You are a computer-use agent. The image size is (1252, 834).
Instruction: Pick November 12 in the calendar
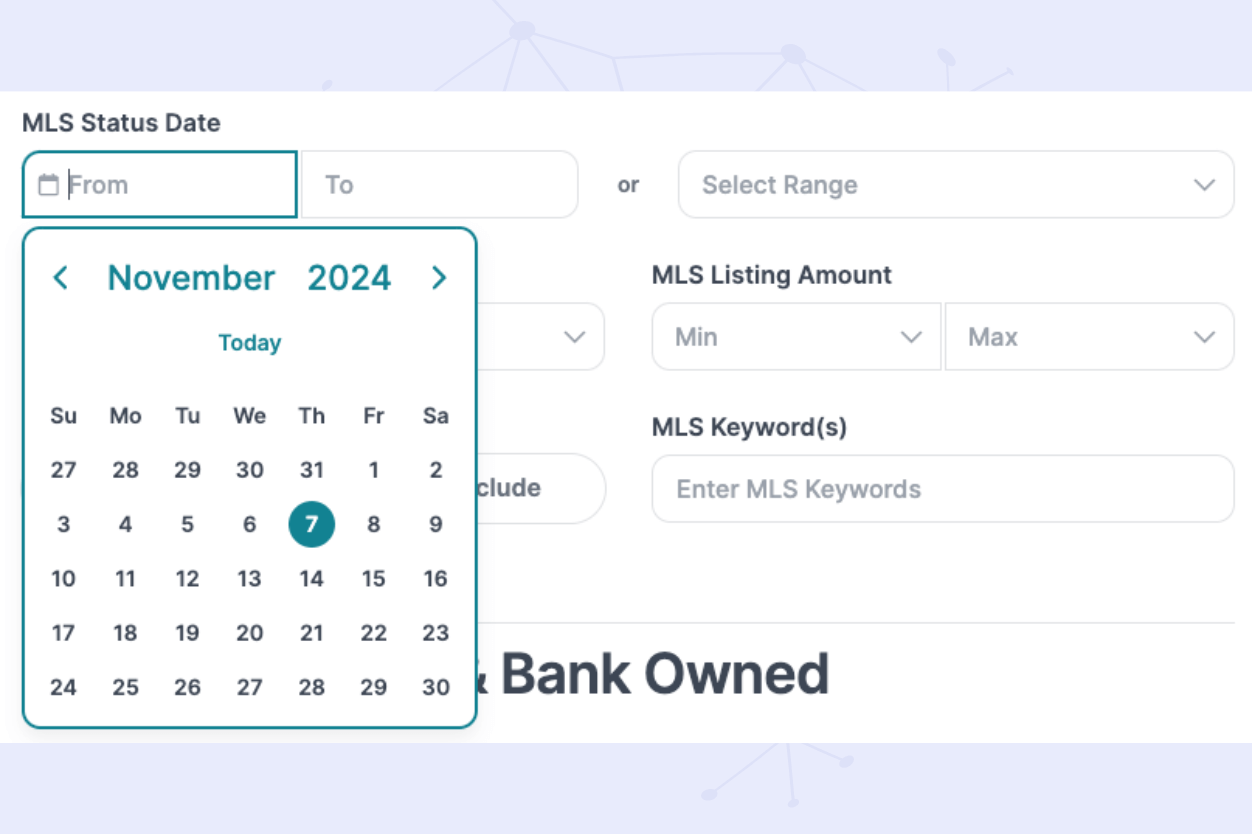(187, 579)
